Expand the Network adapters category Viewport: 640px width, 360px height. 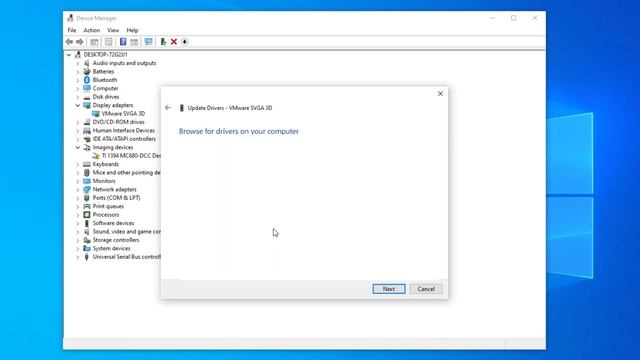click(78, 190)
